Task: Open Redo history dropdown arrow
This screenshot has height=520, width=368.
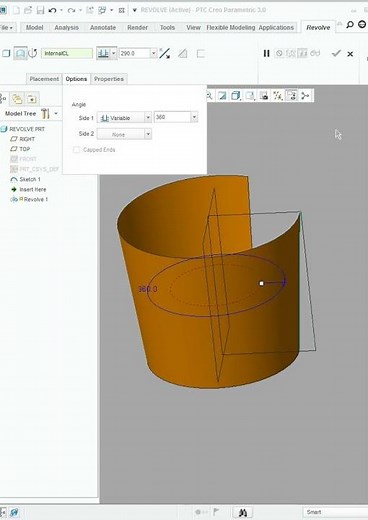Action: pyautogui.click(x=80, y=10)
